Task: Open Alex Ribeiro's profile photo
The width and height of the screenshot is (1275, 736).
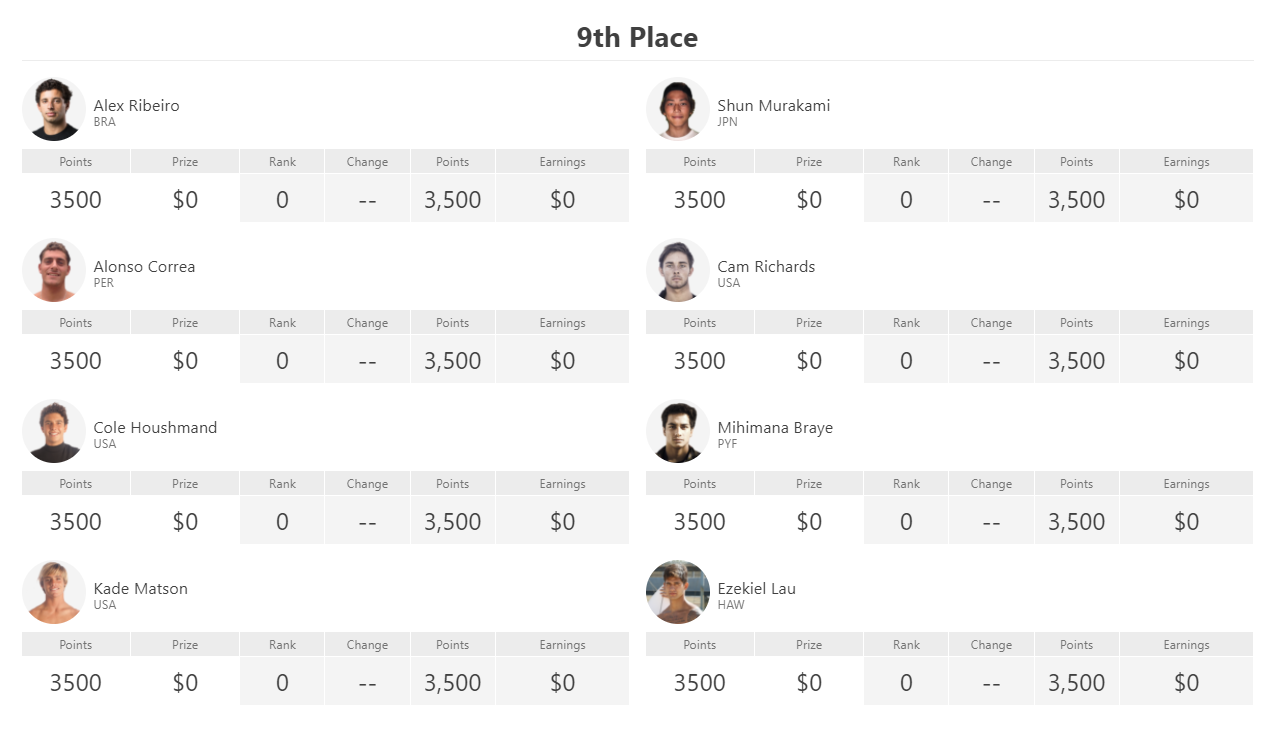Action: 54,109
